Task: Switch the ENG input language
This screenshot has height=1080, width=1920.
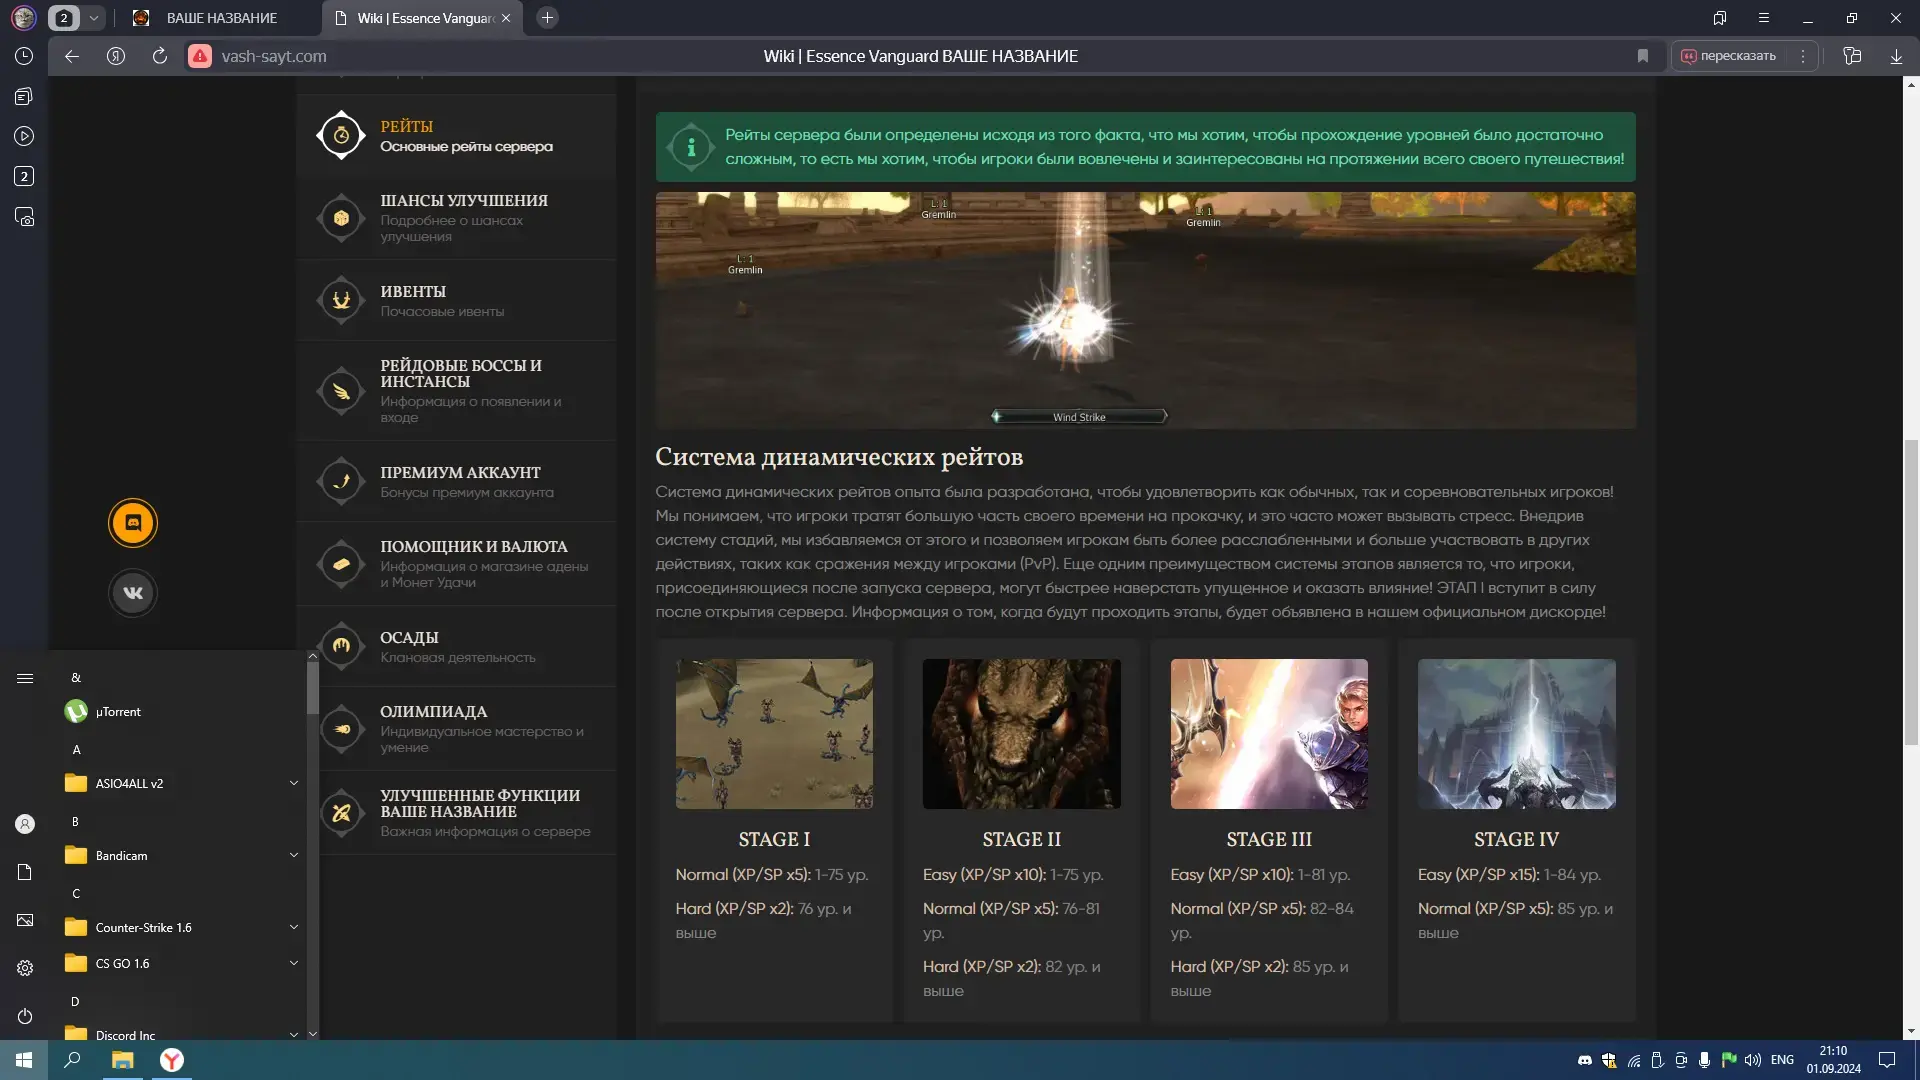Action: 1782,1060
